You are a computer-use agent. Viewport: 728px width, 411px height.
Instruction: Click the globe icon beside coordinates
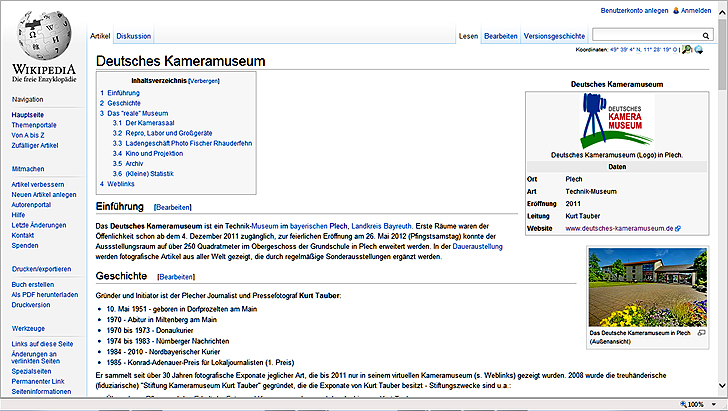pyautogui.click(x=698, y=49)
